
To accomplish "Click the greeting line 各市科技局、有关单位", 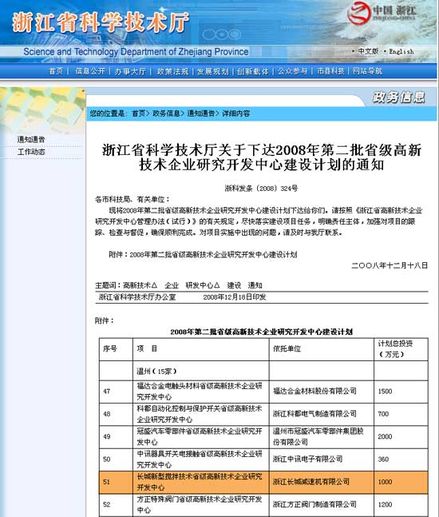I will 132,200.
